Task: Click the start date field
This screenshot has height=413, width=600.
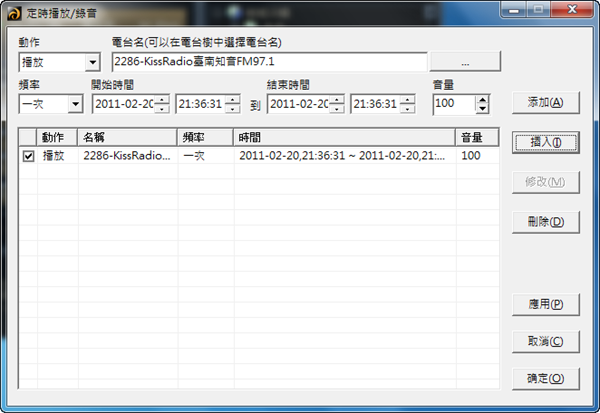Action: click(x=123, y=104)
